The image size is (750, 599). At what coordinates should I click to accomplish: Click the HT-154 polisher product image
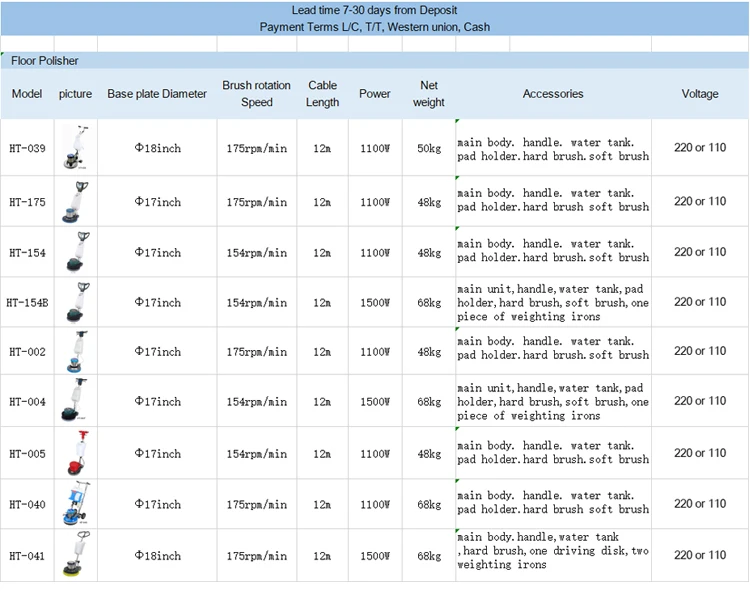75,252
